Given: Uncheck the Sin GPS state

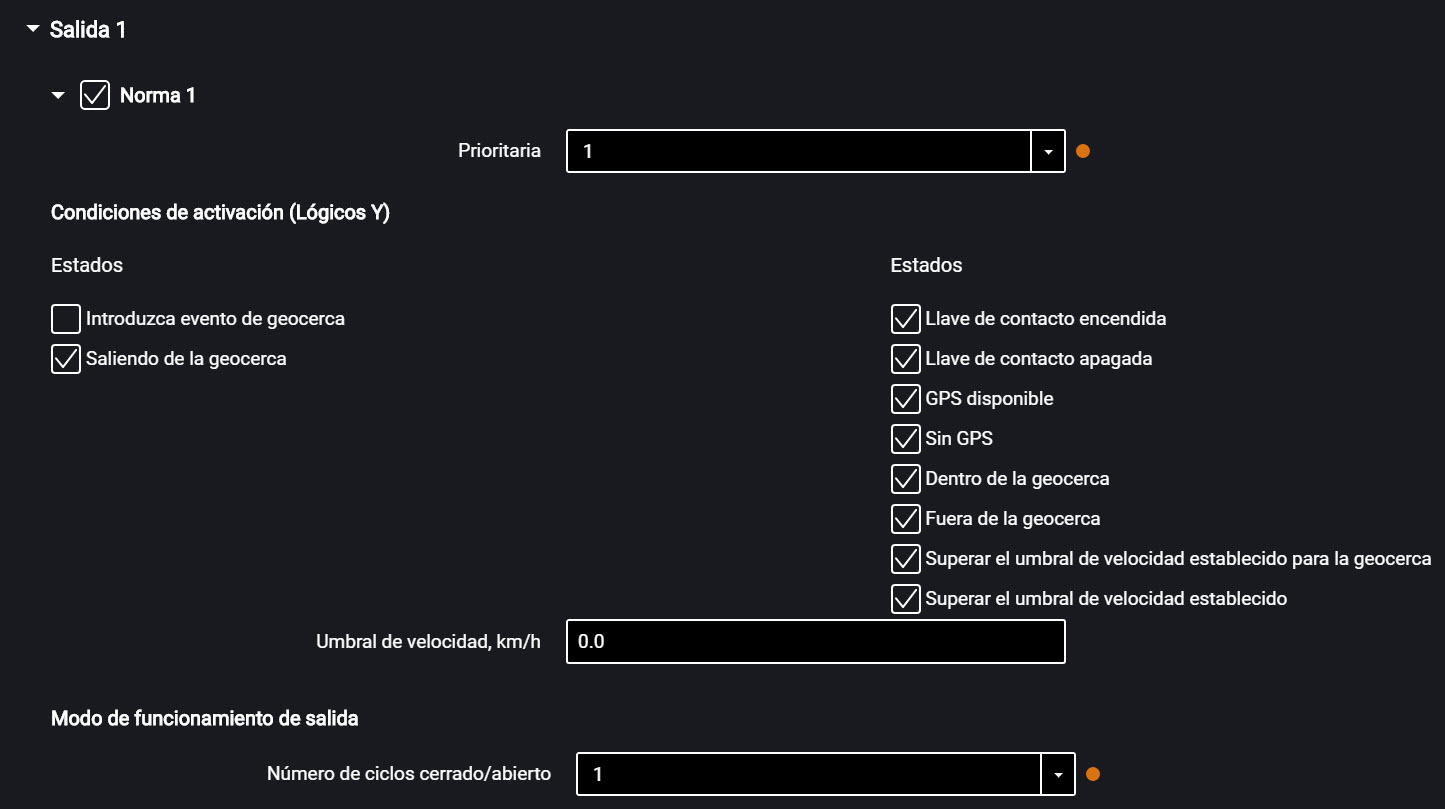Looking at the screenshot, I should coord(905,438).
